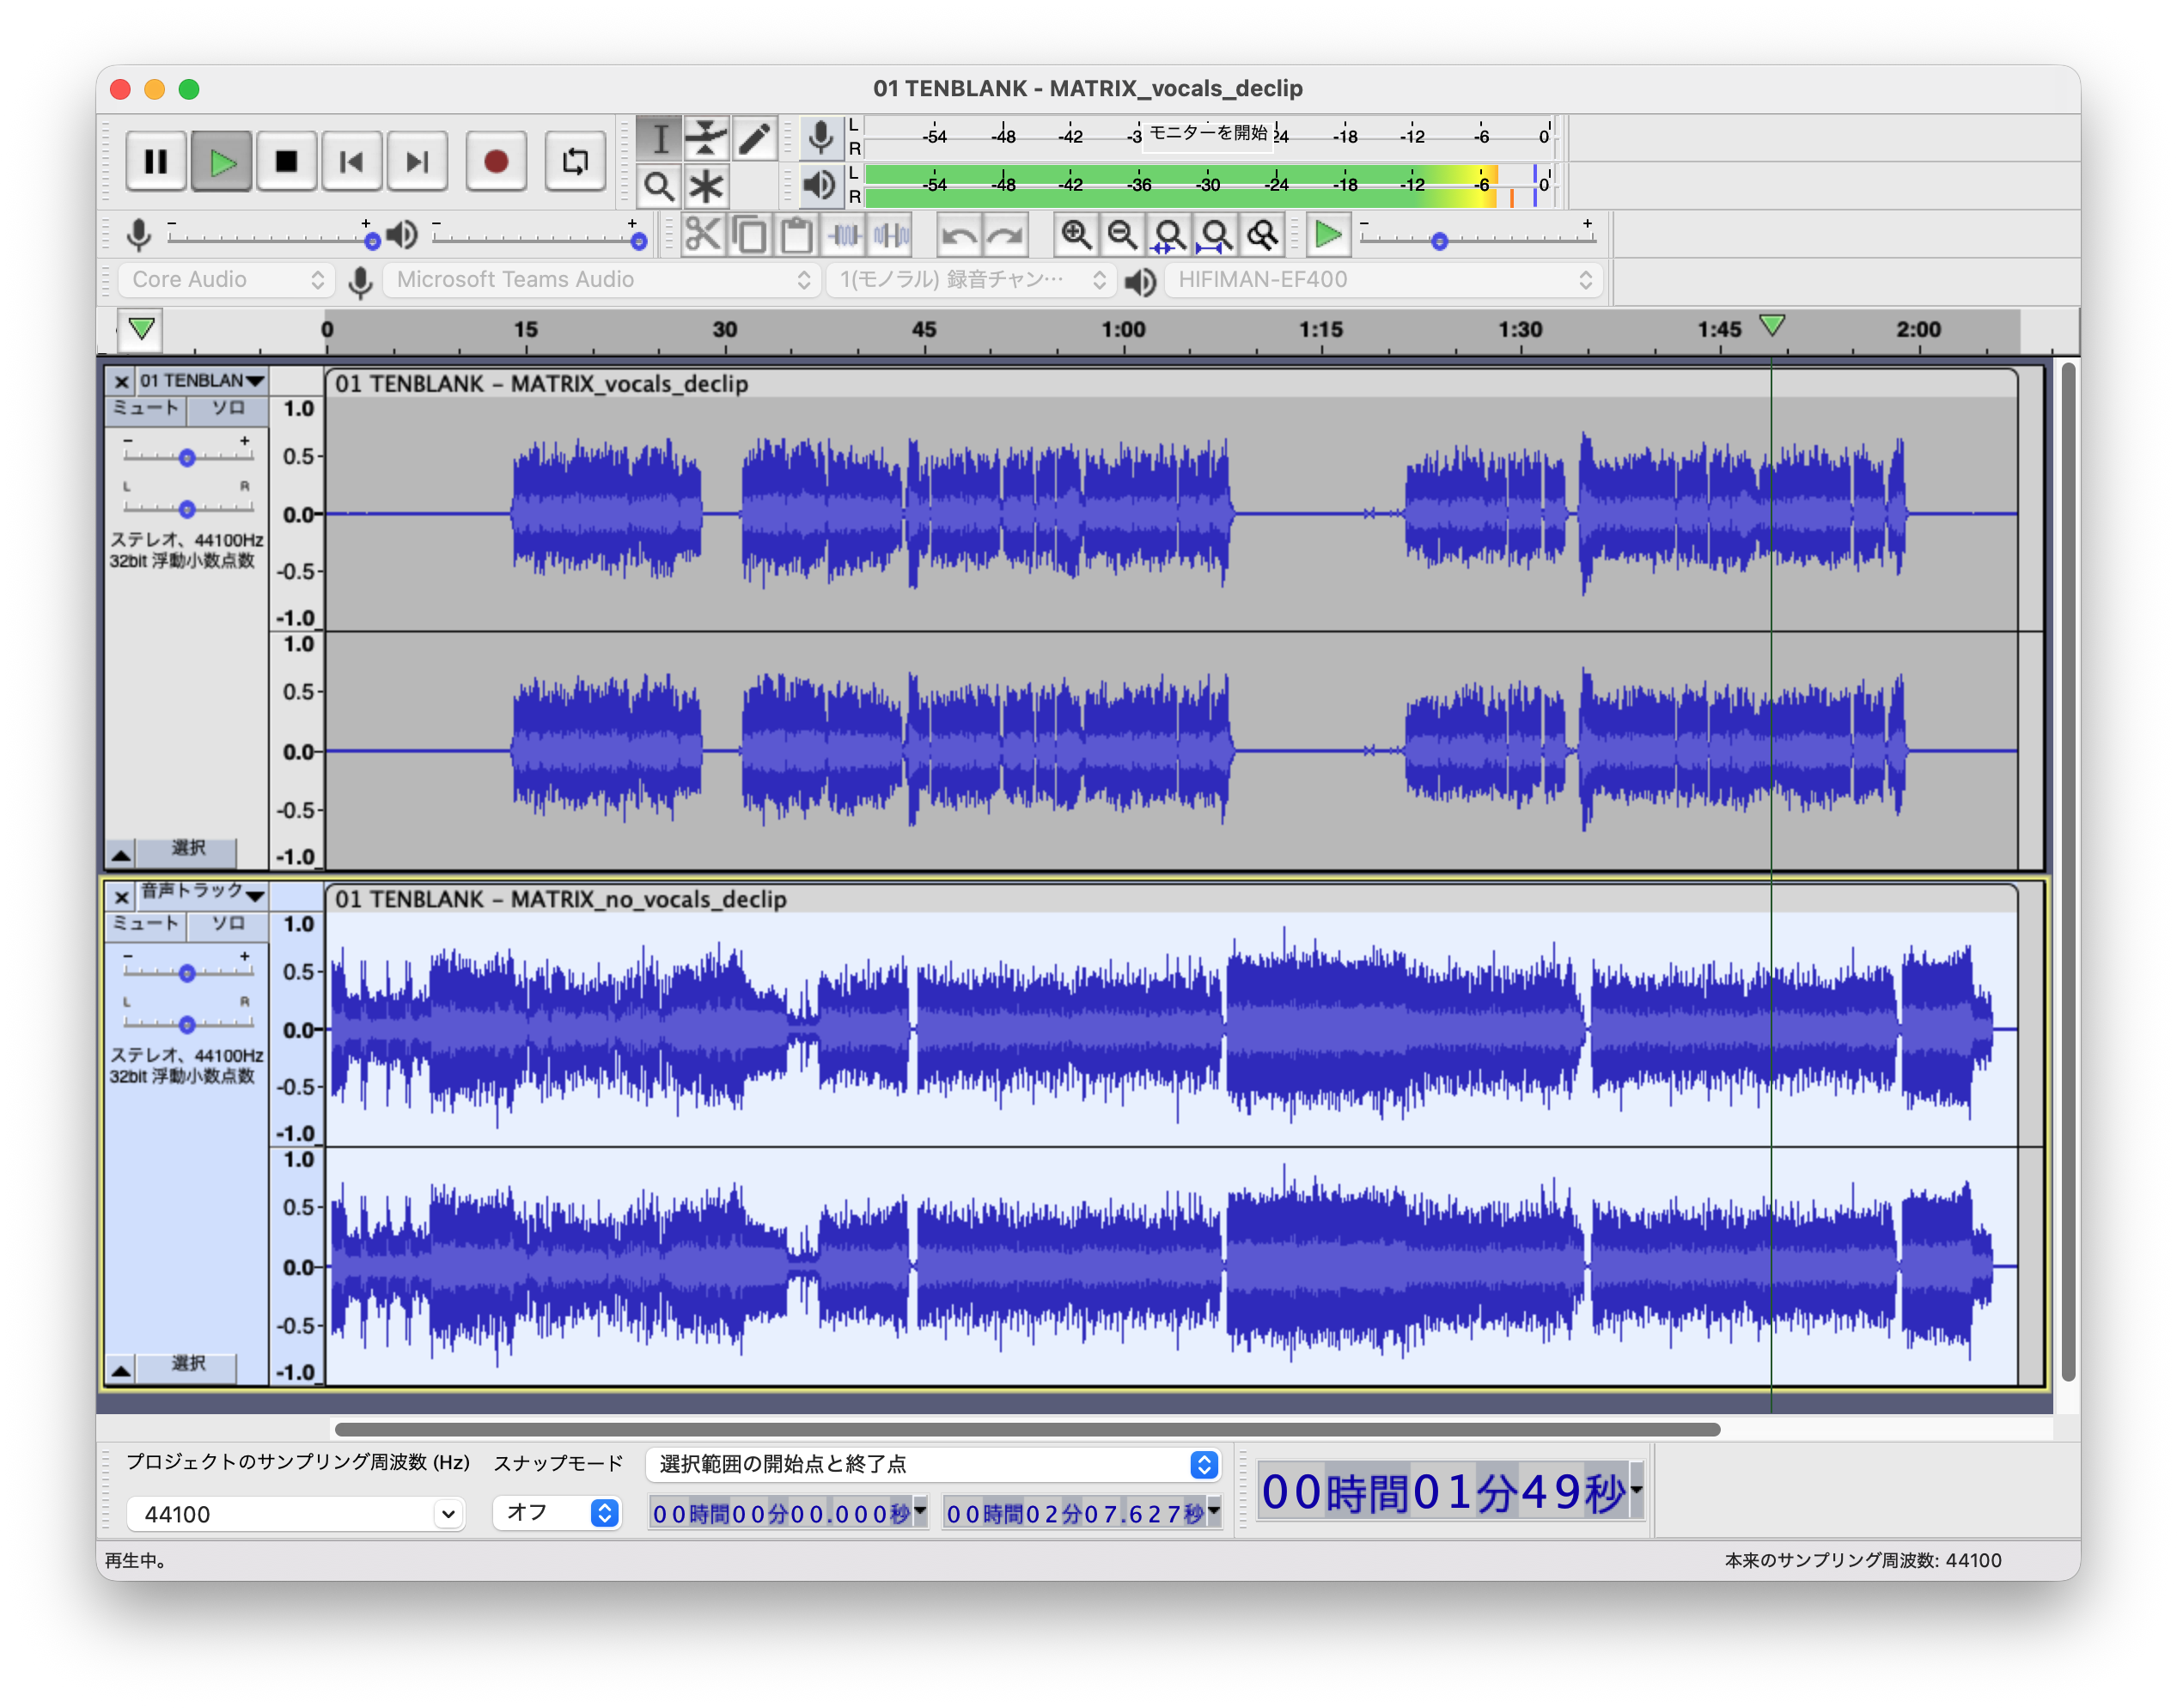Open the Core Audio host dropdown
Viewport: 2177px width, 1708px height.
[x=227, y=280]
